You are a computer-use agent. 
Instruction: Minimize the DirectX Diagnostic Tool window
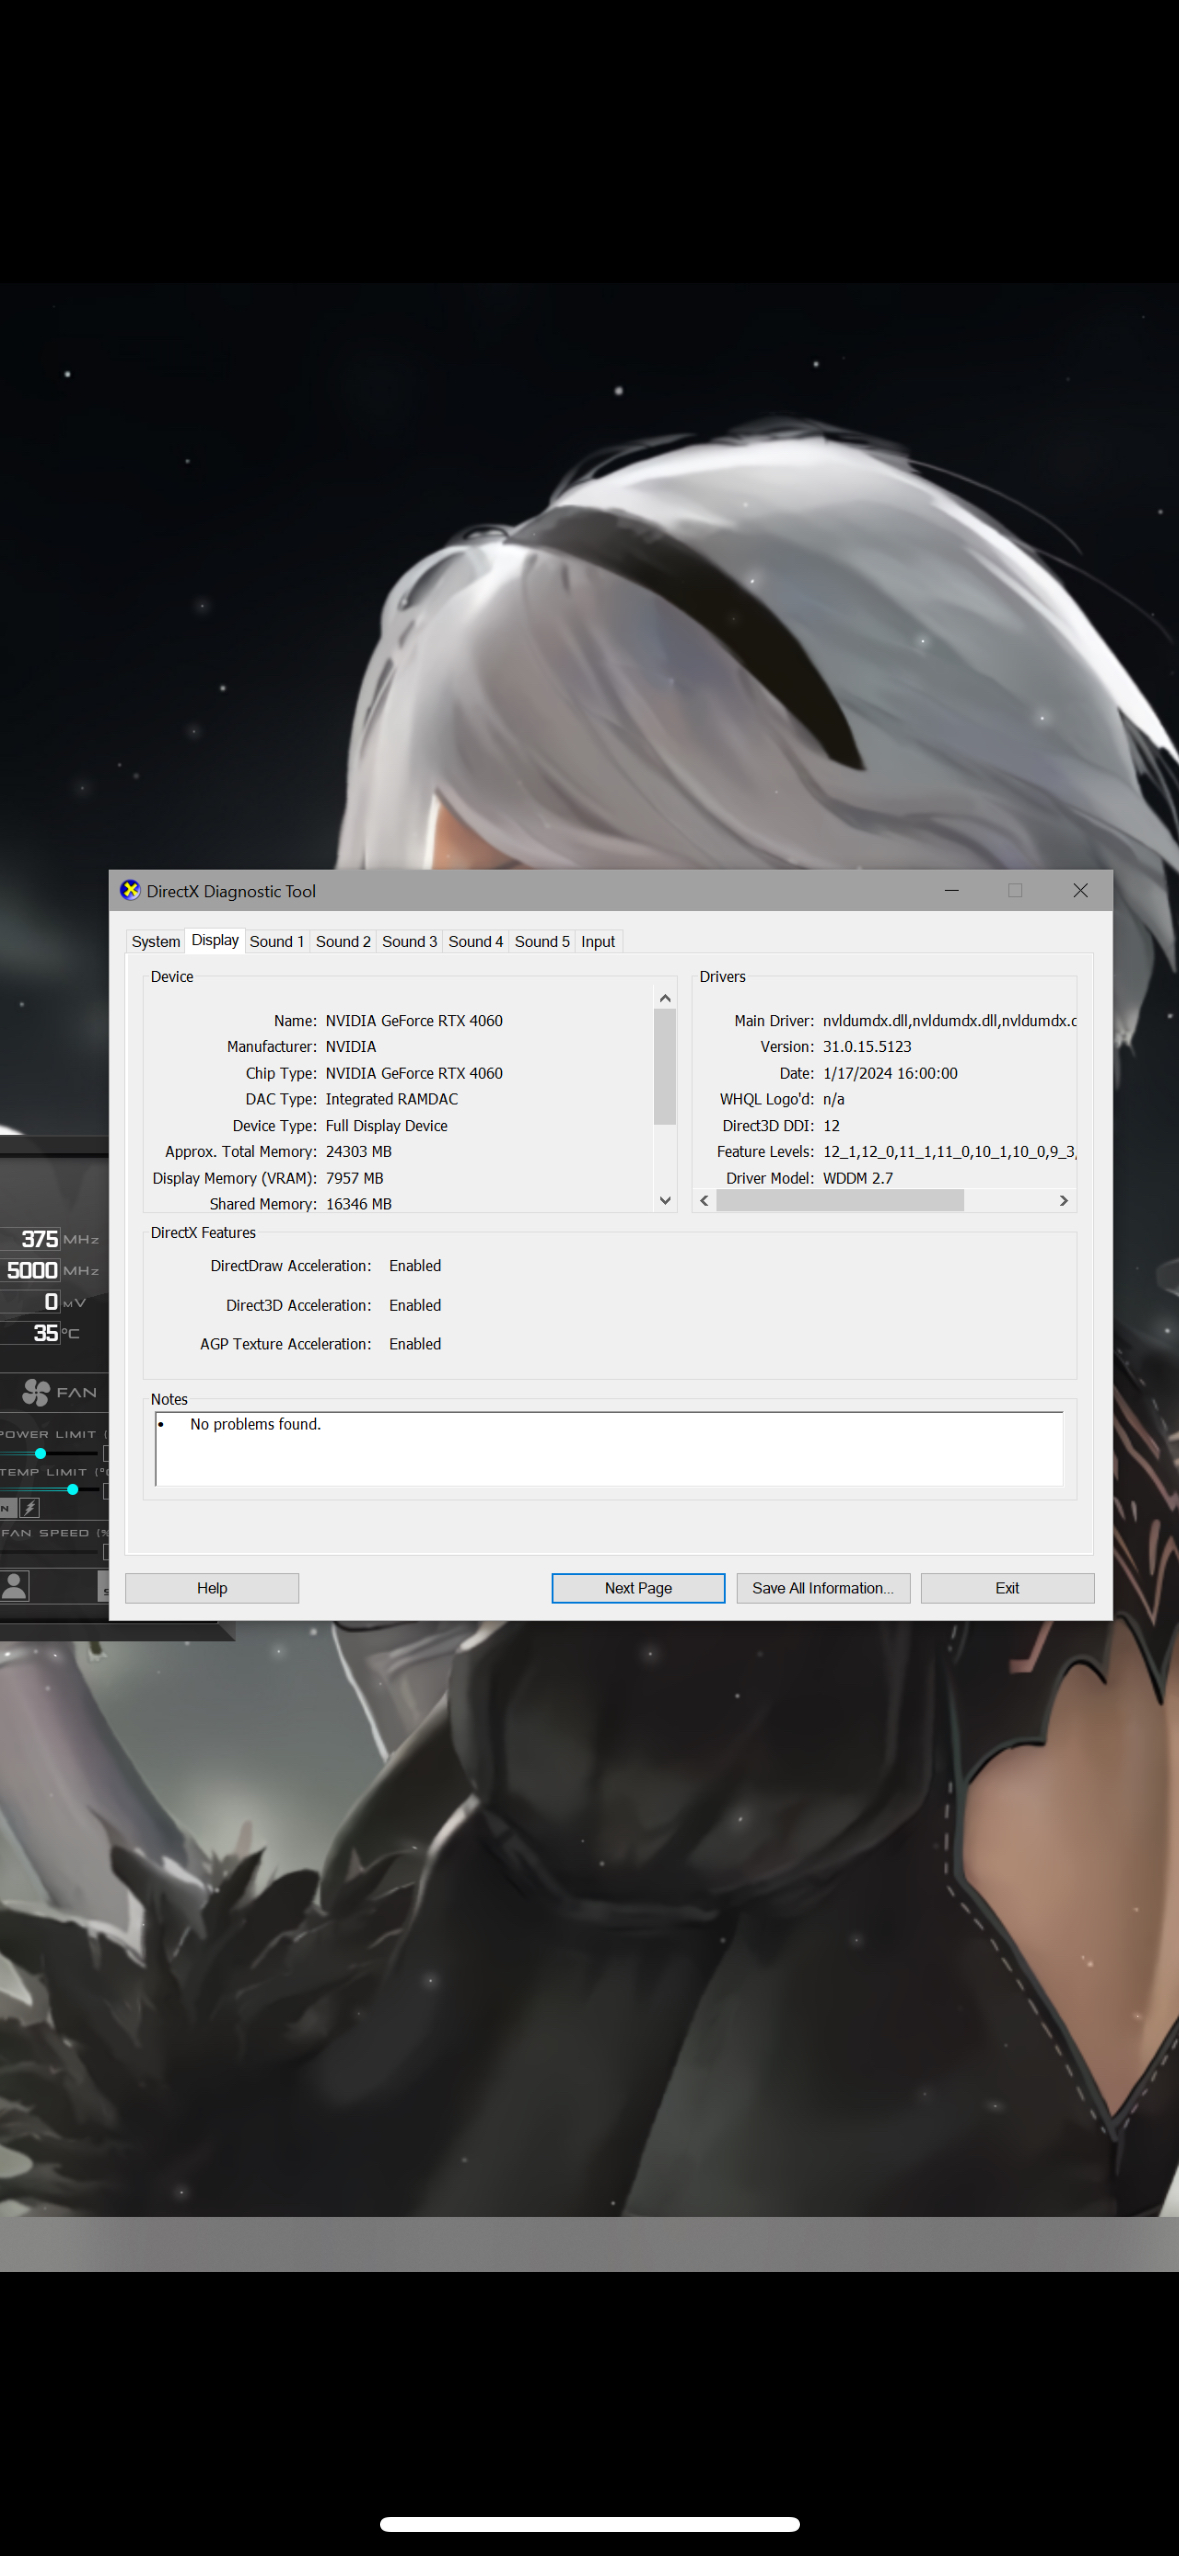click(952, 890)
